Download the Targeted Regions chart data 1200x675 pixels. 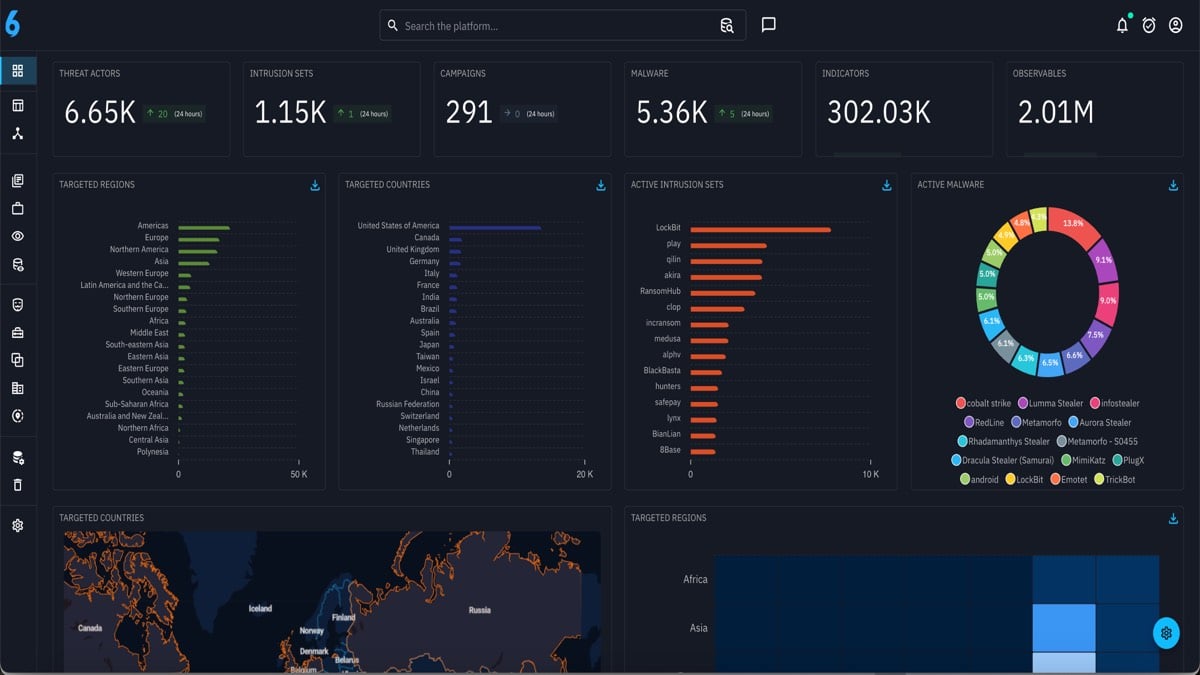315,185
